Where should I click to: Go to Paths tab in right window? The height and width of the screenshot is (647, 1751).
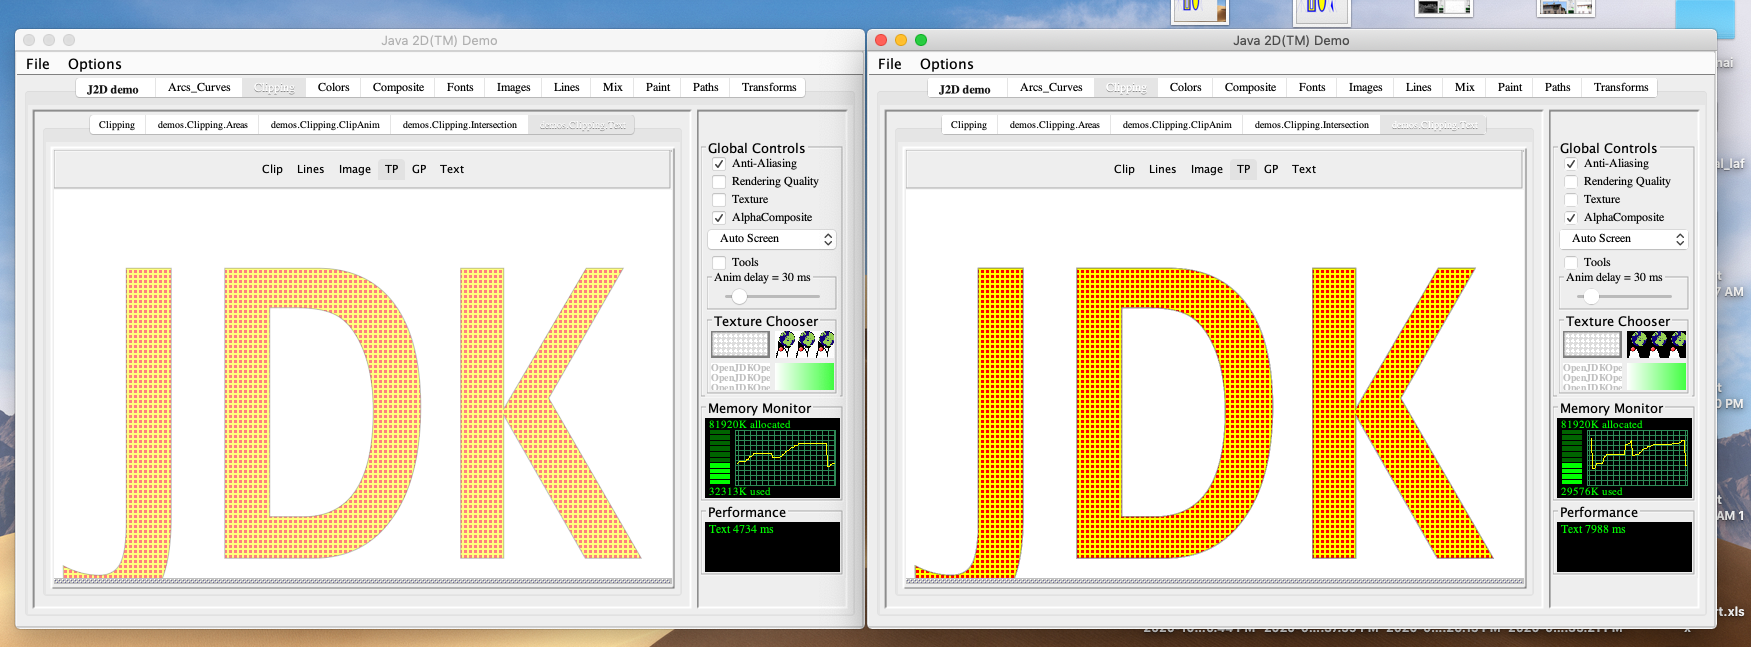[x=1558, y=88]
